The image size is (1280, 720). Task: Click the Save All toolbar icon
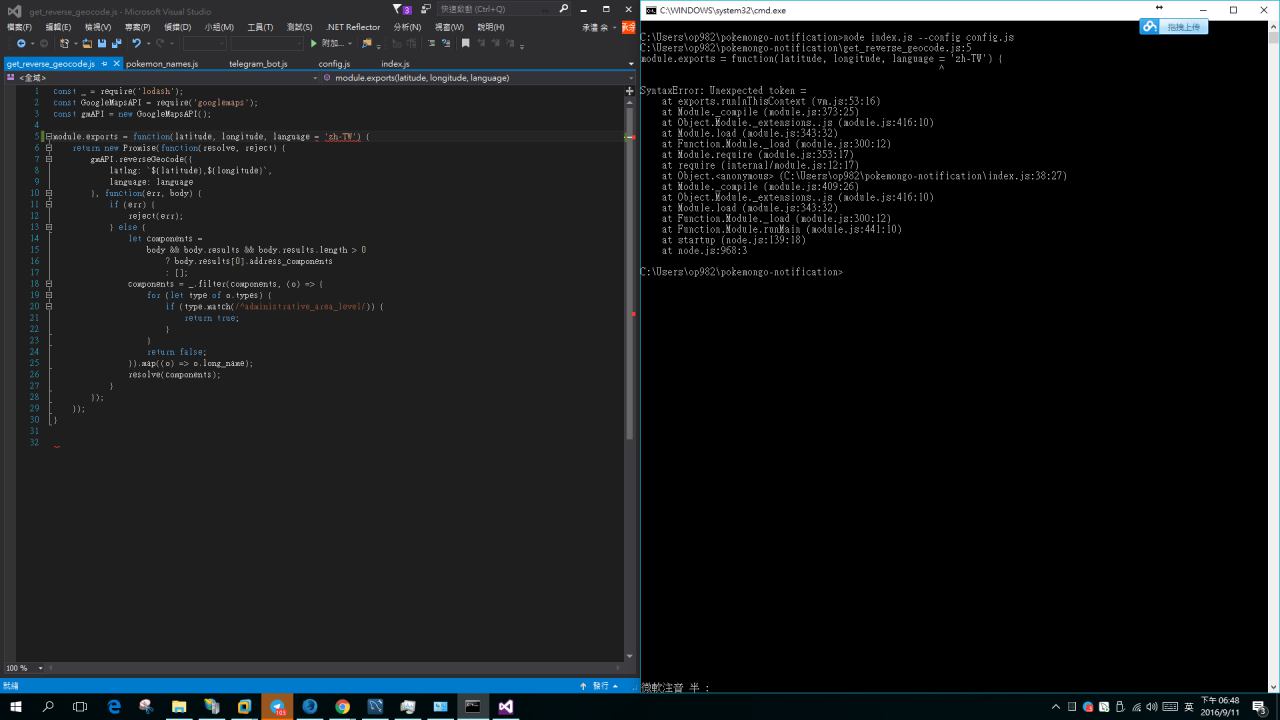point(117,44)
